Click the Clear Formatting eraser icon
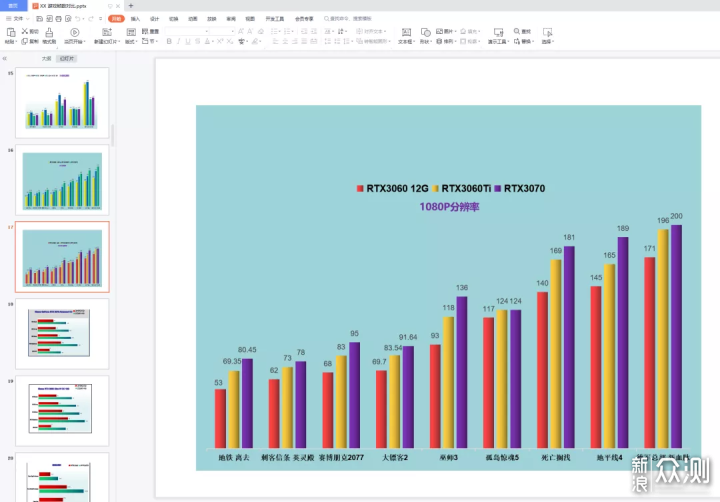 pos(260,31)
